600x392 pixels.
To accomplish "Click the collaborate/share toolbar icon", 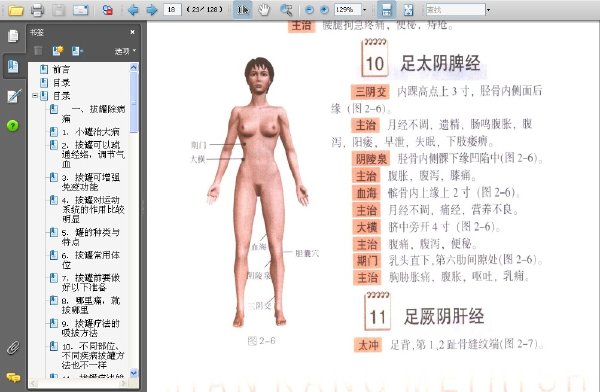I will coord(108,10).
